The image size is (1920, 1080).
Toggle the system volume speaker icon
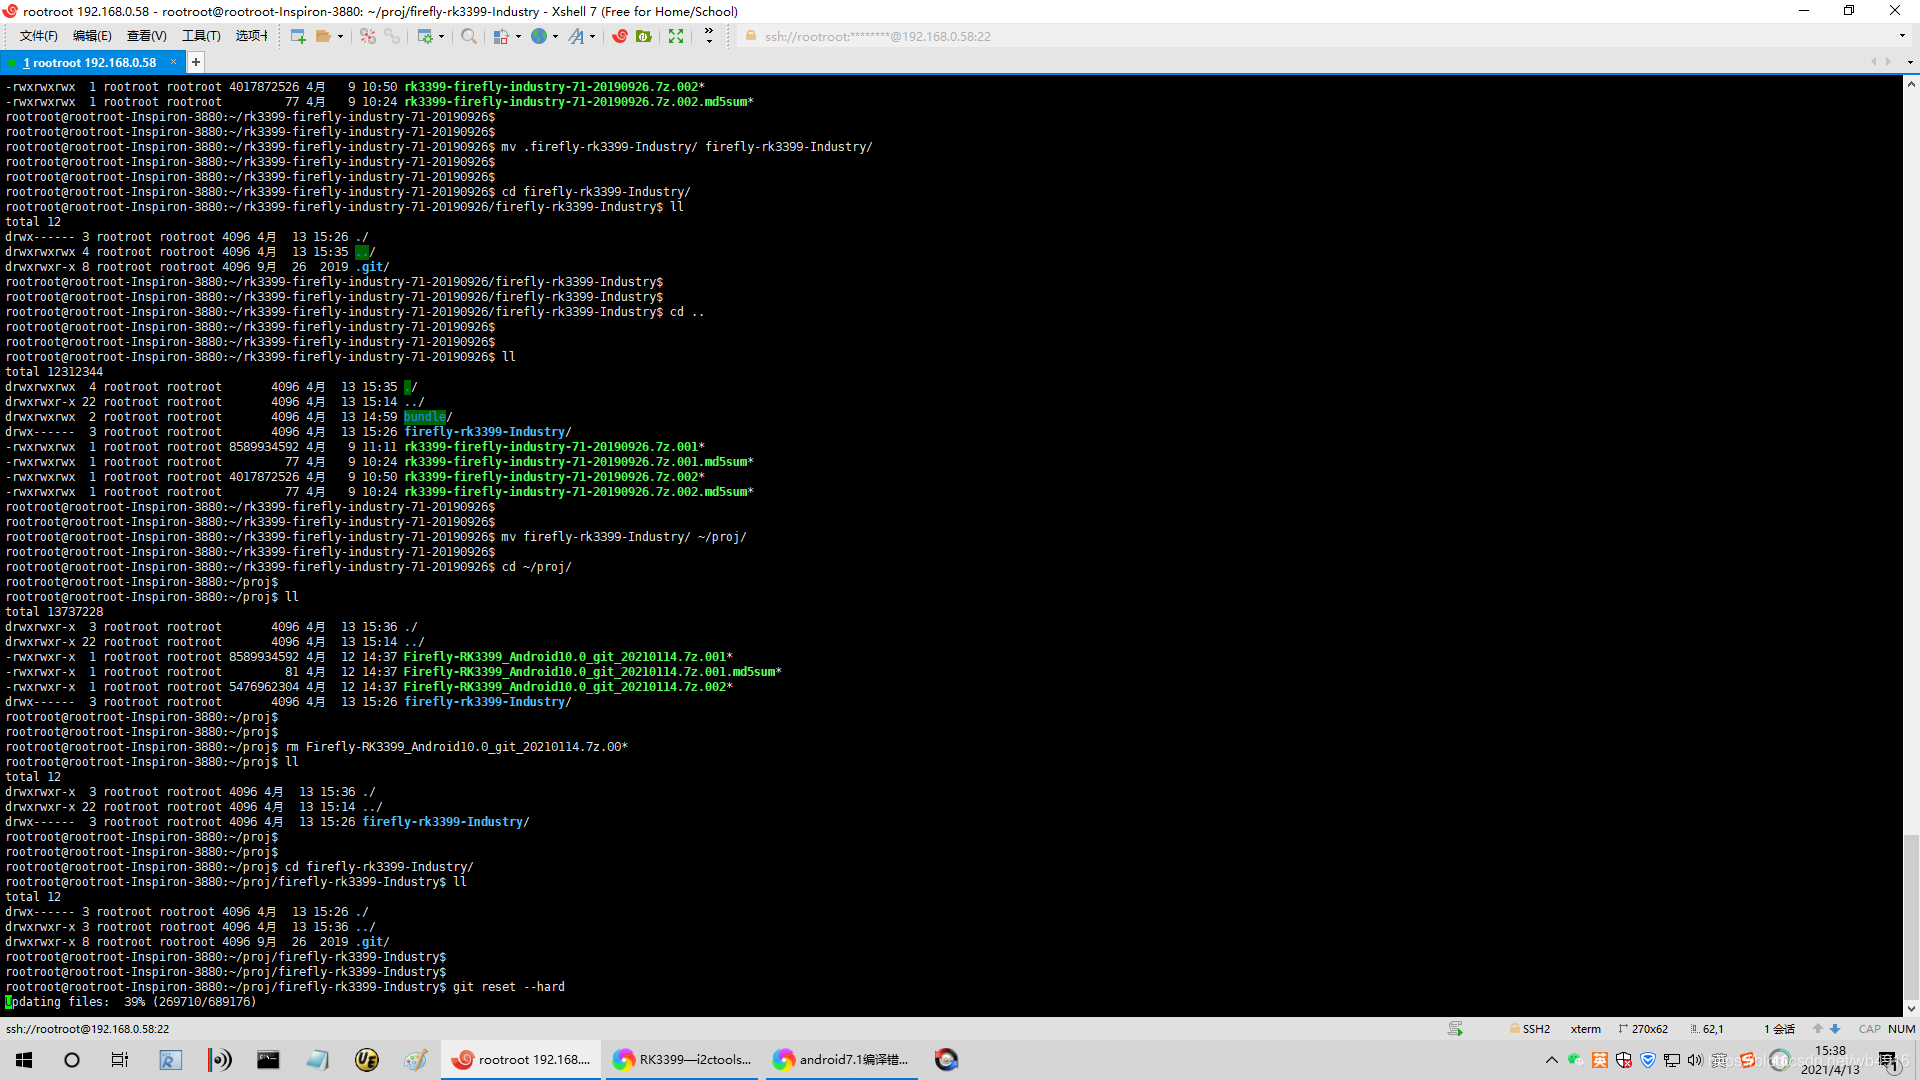[x=1694, y=1060]
